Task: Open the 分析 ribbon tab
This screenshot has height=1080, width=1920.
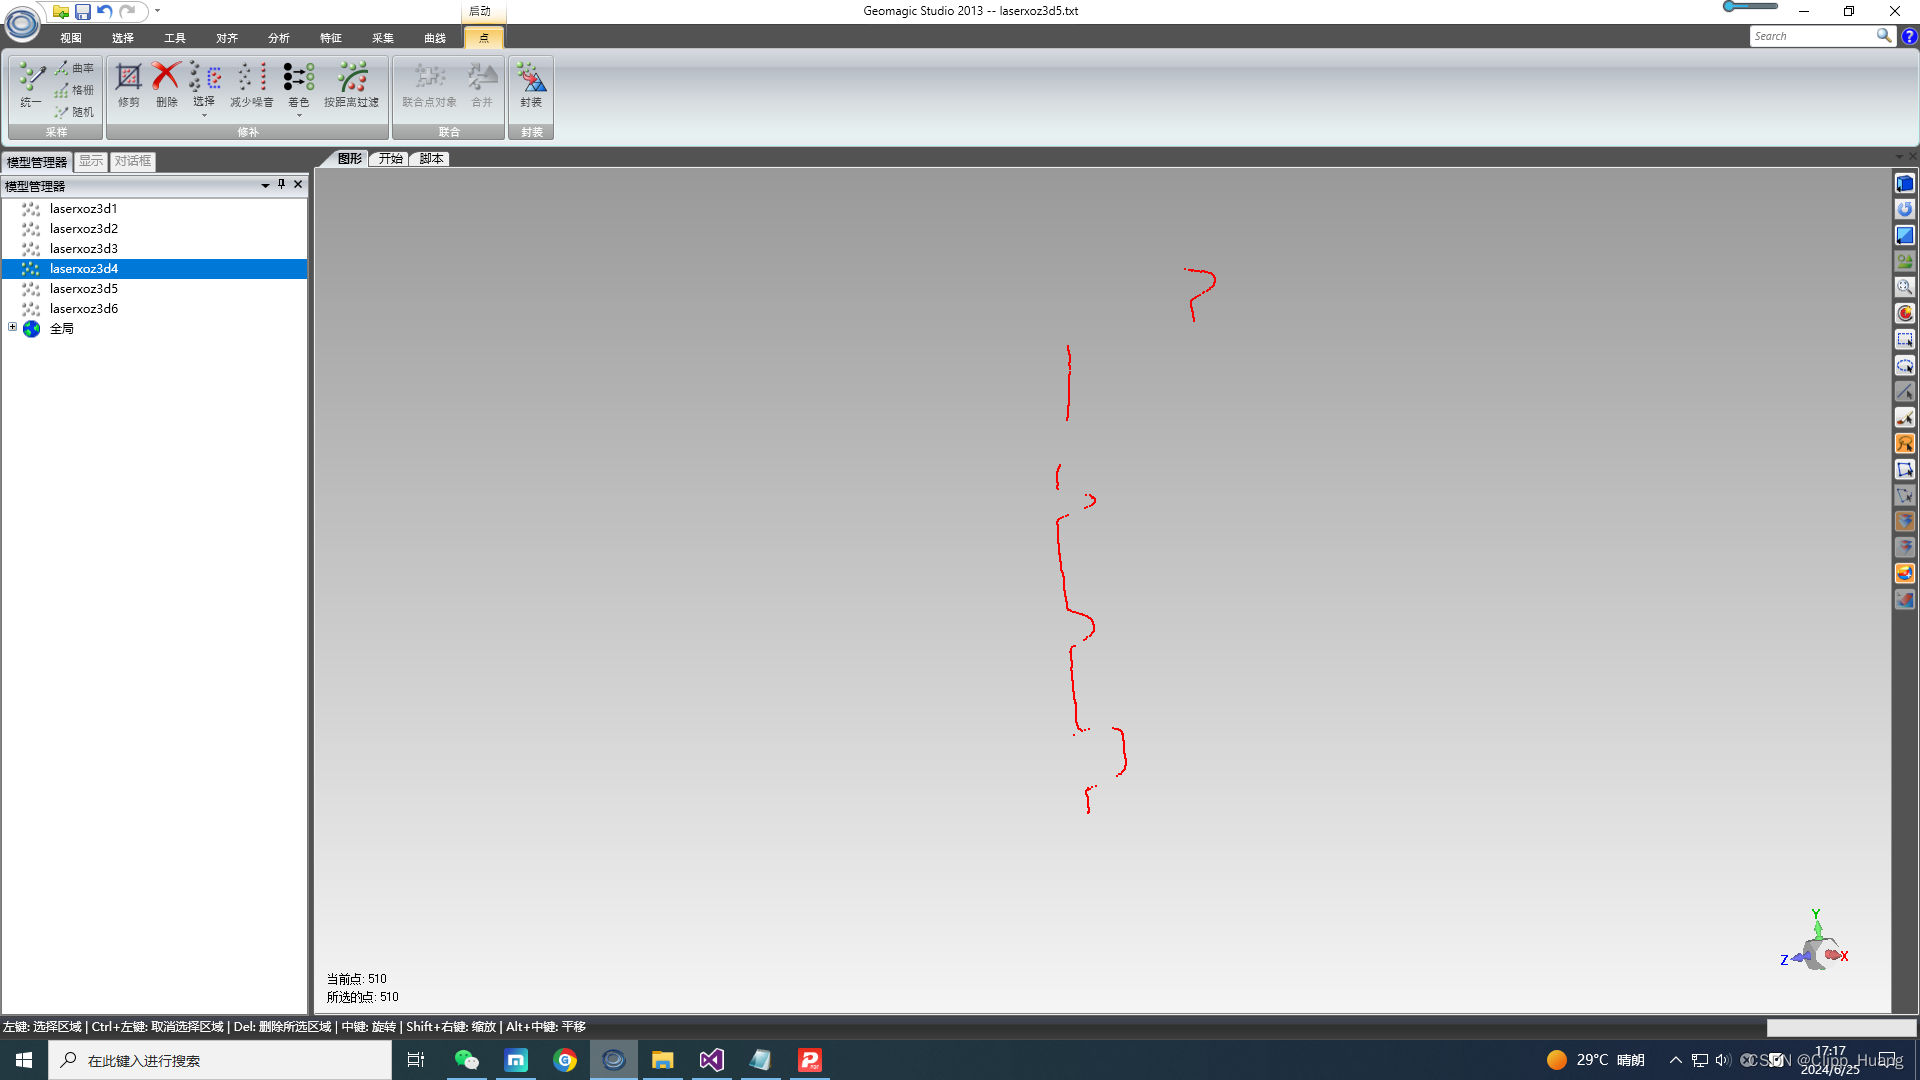Action: tap(278, 38)
